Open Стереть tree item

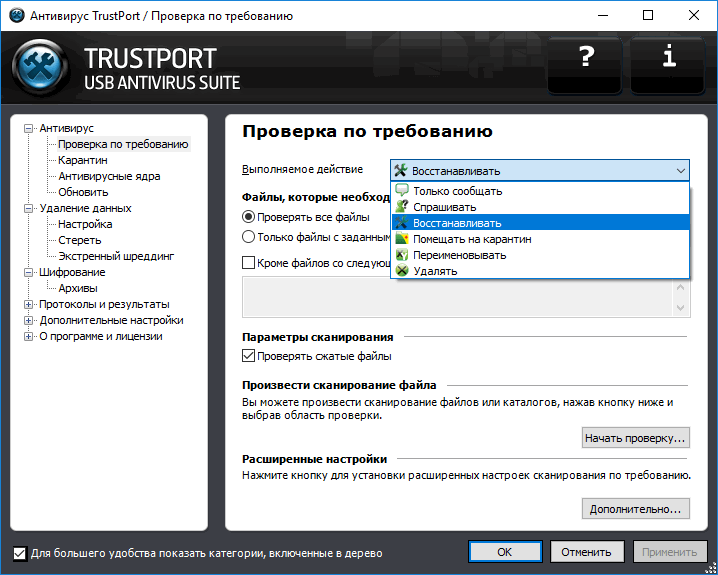[x=80, y=240]
